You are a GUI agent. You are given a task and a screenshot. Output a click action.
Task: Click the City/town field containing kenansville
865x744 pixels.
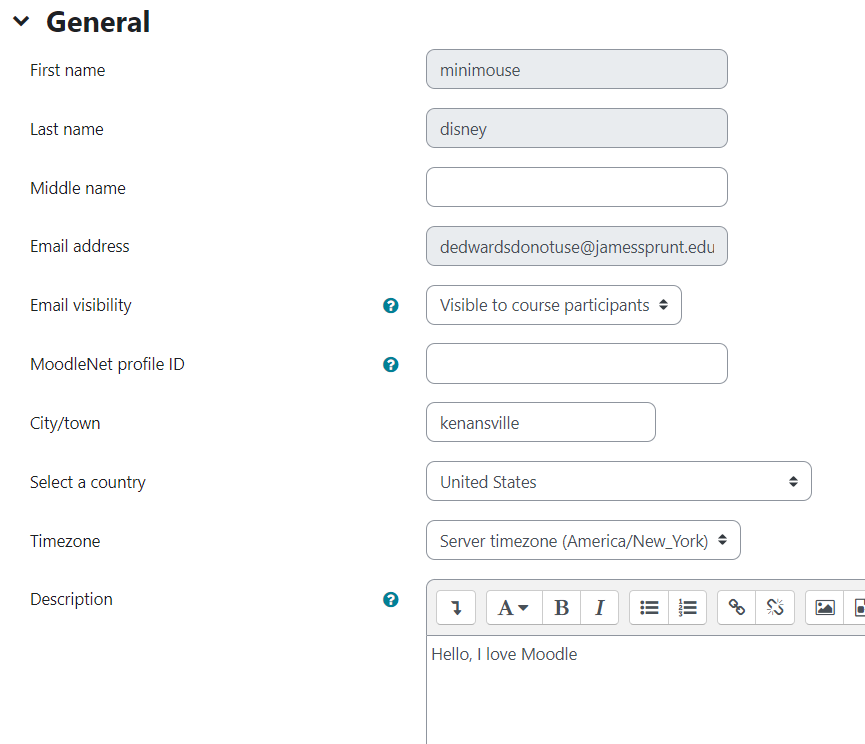tap(541, 422)
